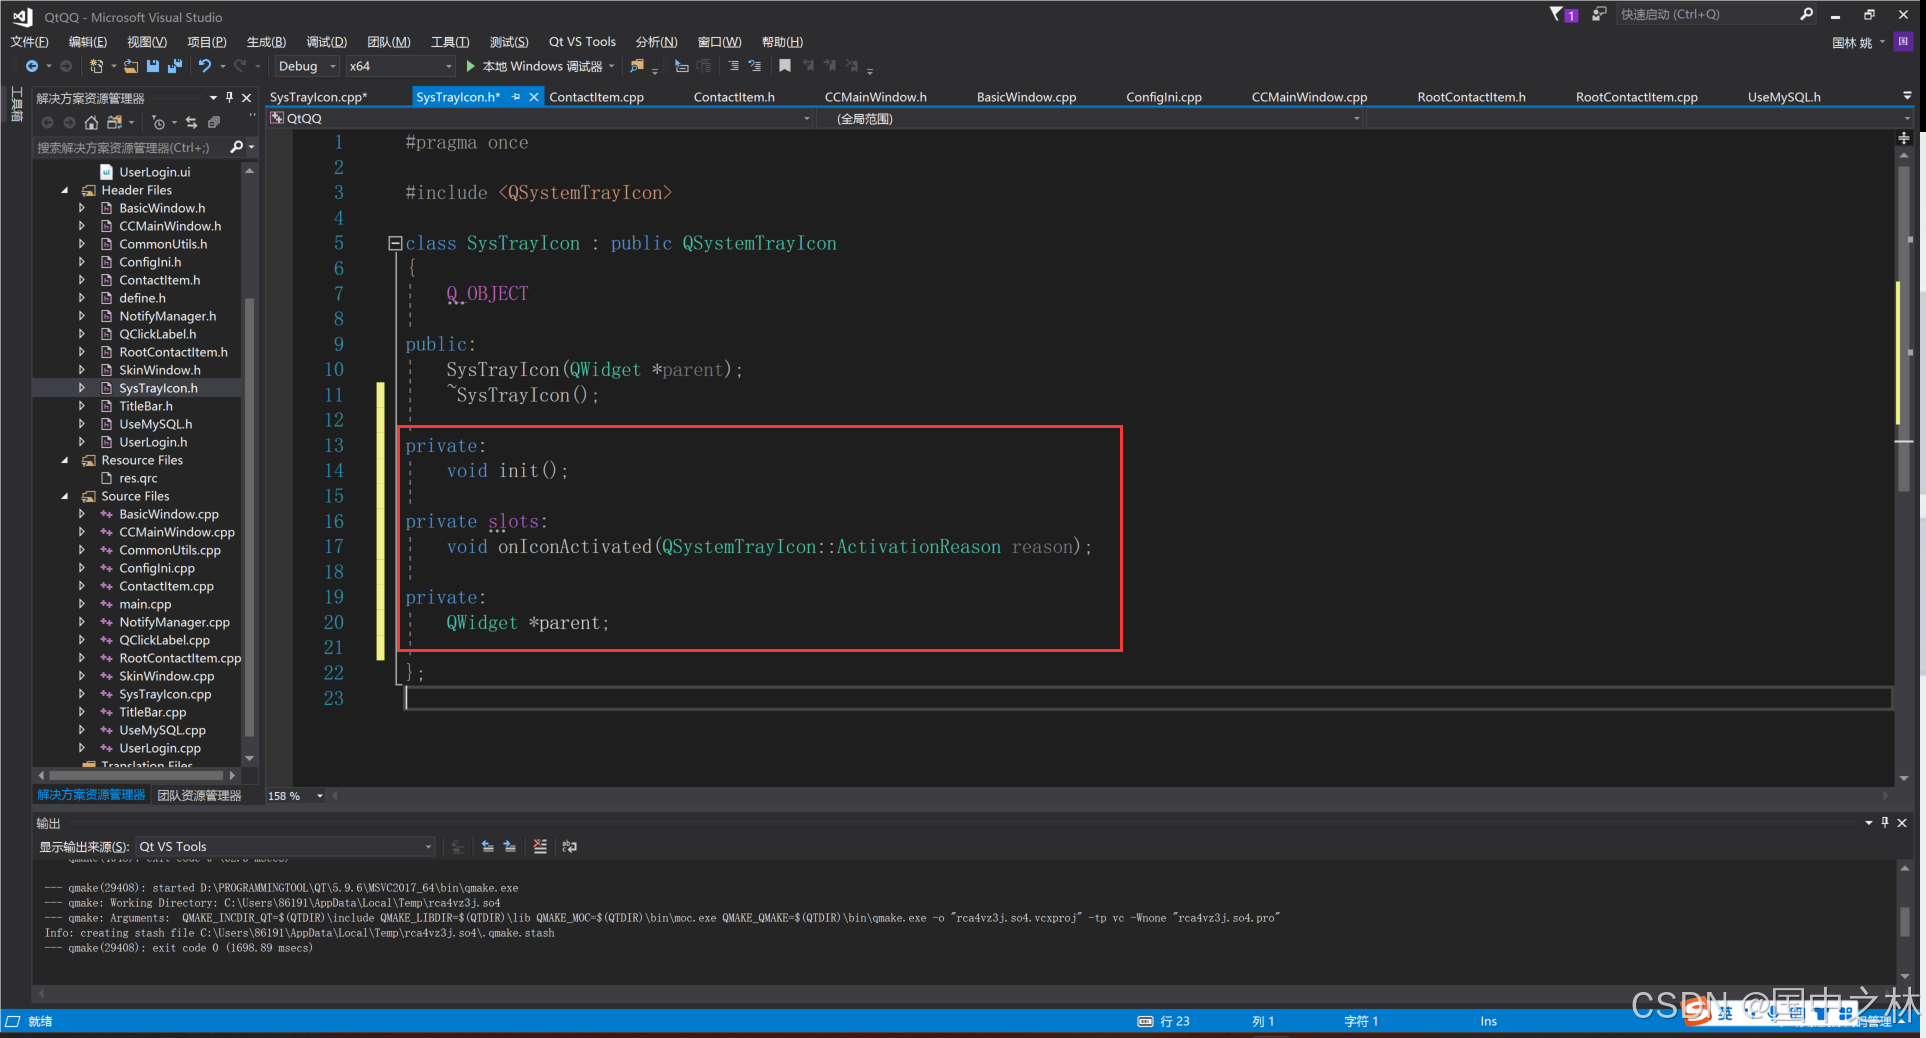Click the Home icon in Solution Explorer

pos(91,123)
